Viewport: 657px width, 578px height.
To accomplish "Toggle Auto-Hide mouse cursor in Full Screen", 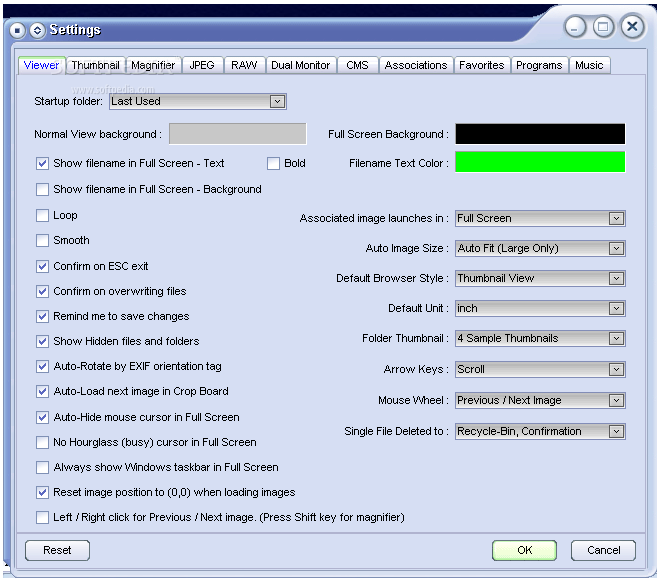I will pyautogui.click(x=42, y=417).
